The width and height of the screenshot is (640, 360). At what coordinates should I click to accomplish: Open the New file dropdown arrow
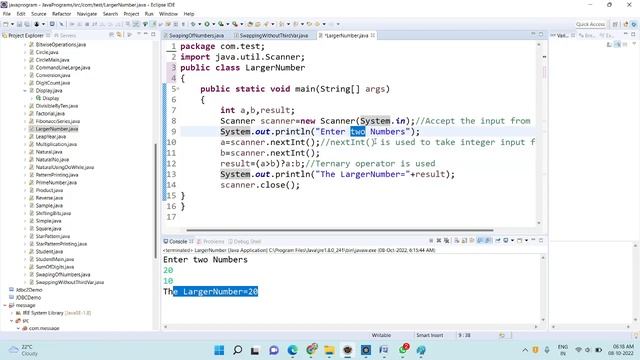(x=12, y=24)
